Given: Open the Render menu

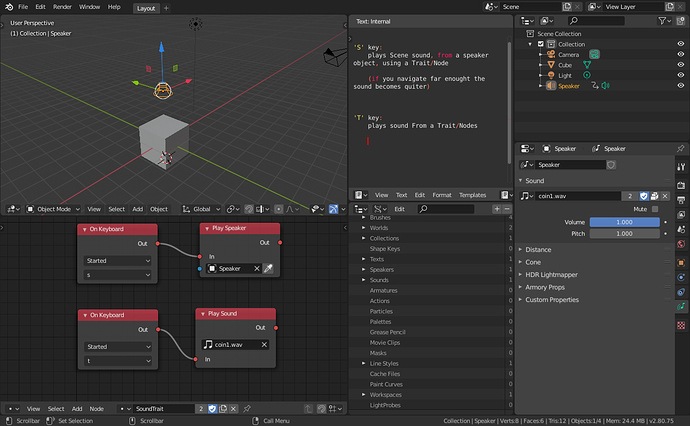Looking at the screenshot, I should click(62, 7).
